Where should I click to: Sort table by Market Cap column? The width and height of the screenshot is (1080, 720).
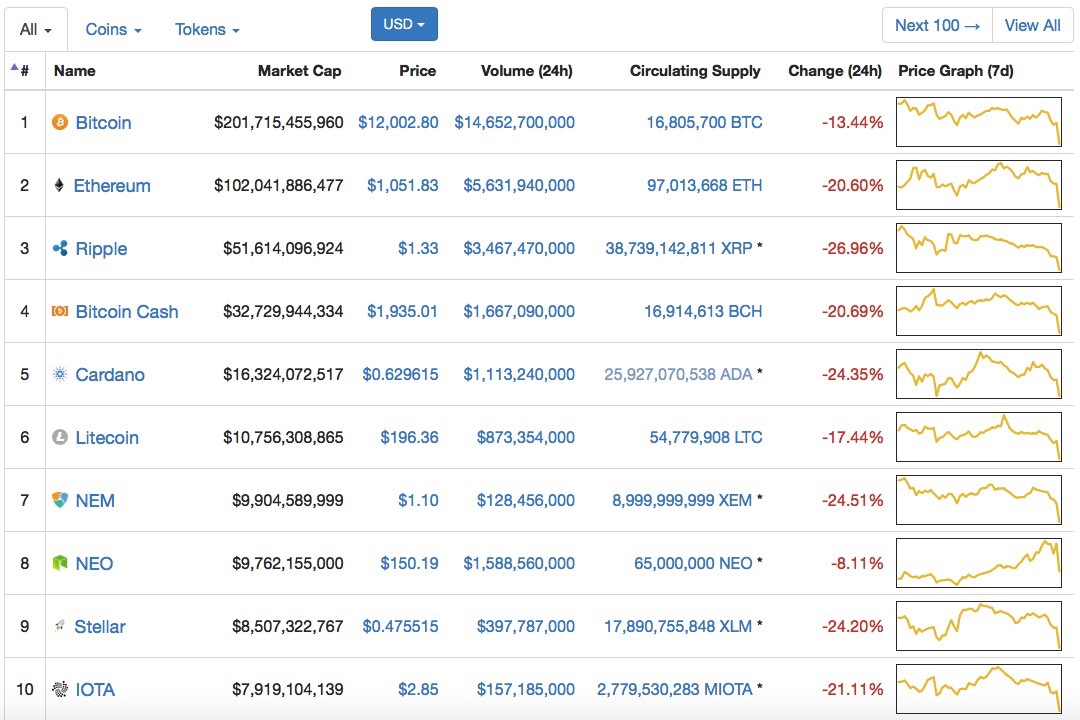300,71
